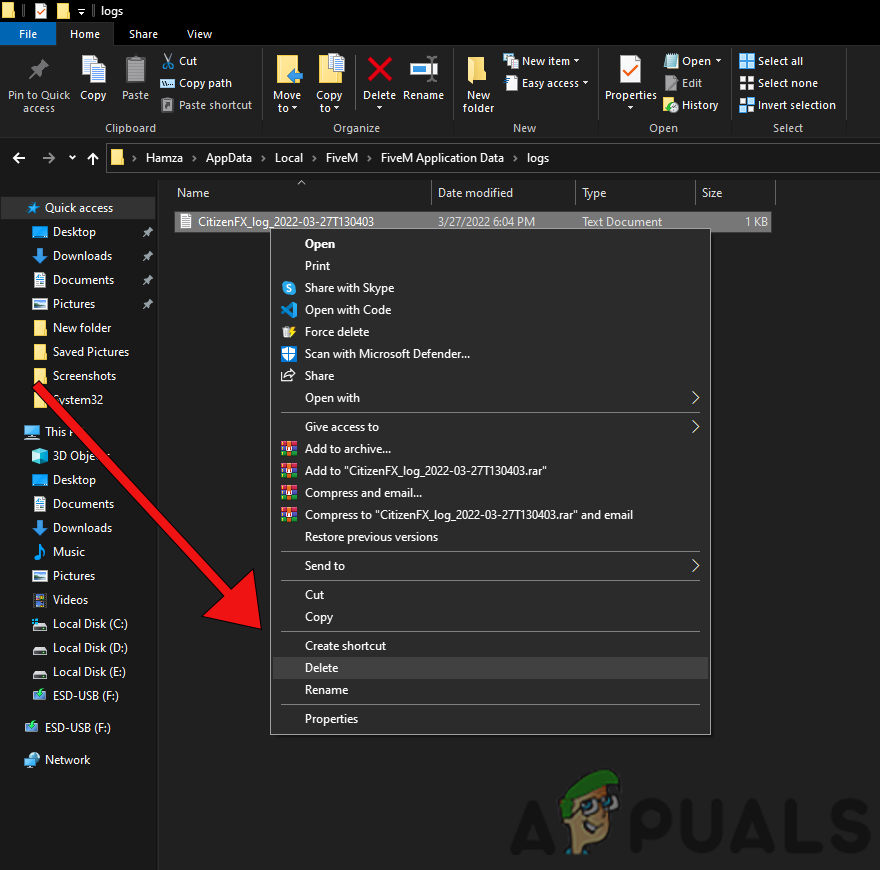Expand the Send to submenu
Screen dimensions: 880x870
[x=490, y=566]
